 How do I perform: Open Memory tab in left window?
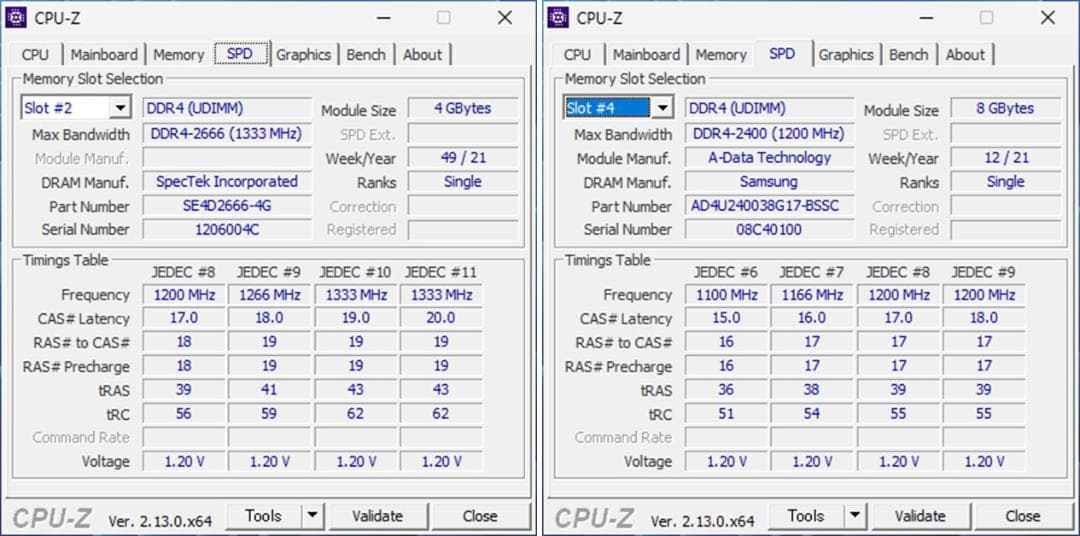pos(178,54)
